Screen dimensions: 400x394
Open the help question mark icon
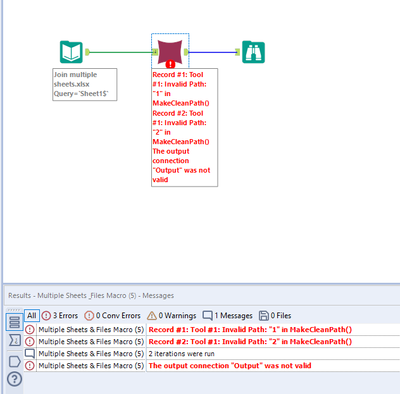tap(15, 379)
